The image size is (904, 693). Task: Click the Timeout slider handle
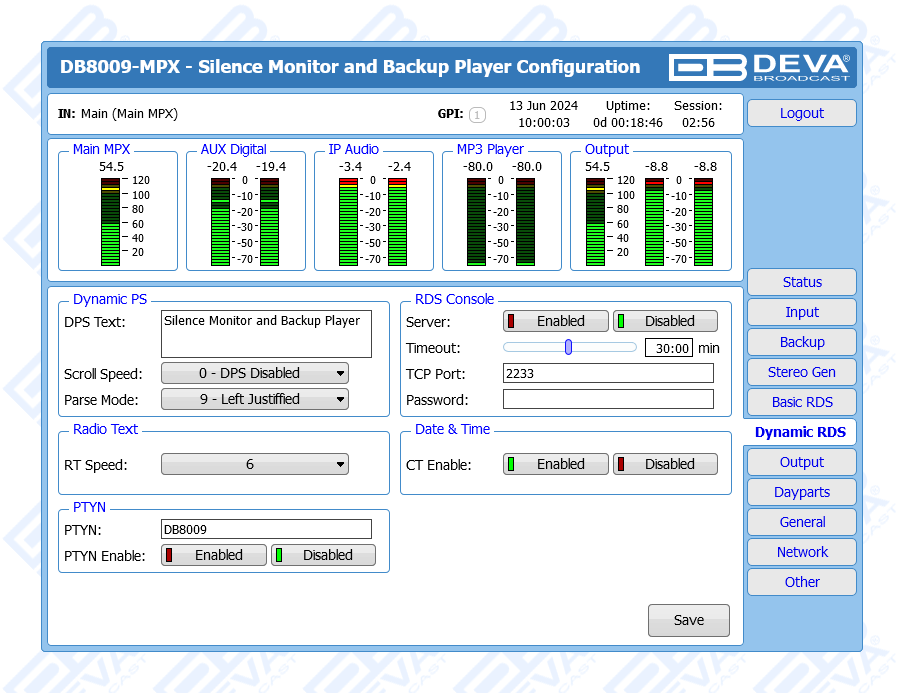point(568,347)
